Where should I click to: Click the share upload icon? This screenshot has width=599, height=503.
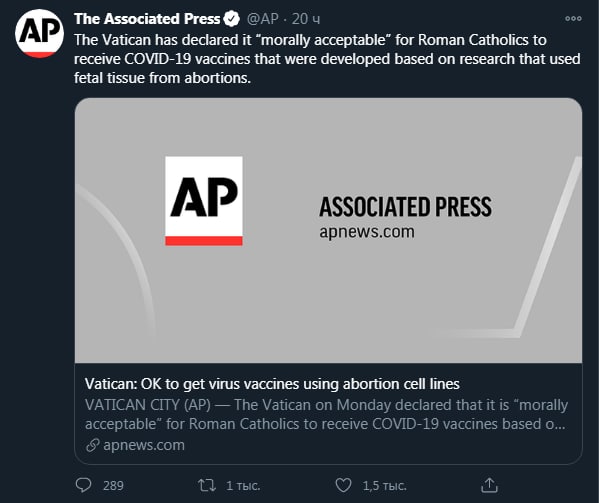click(x=489, y=485)
